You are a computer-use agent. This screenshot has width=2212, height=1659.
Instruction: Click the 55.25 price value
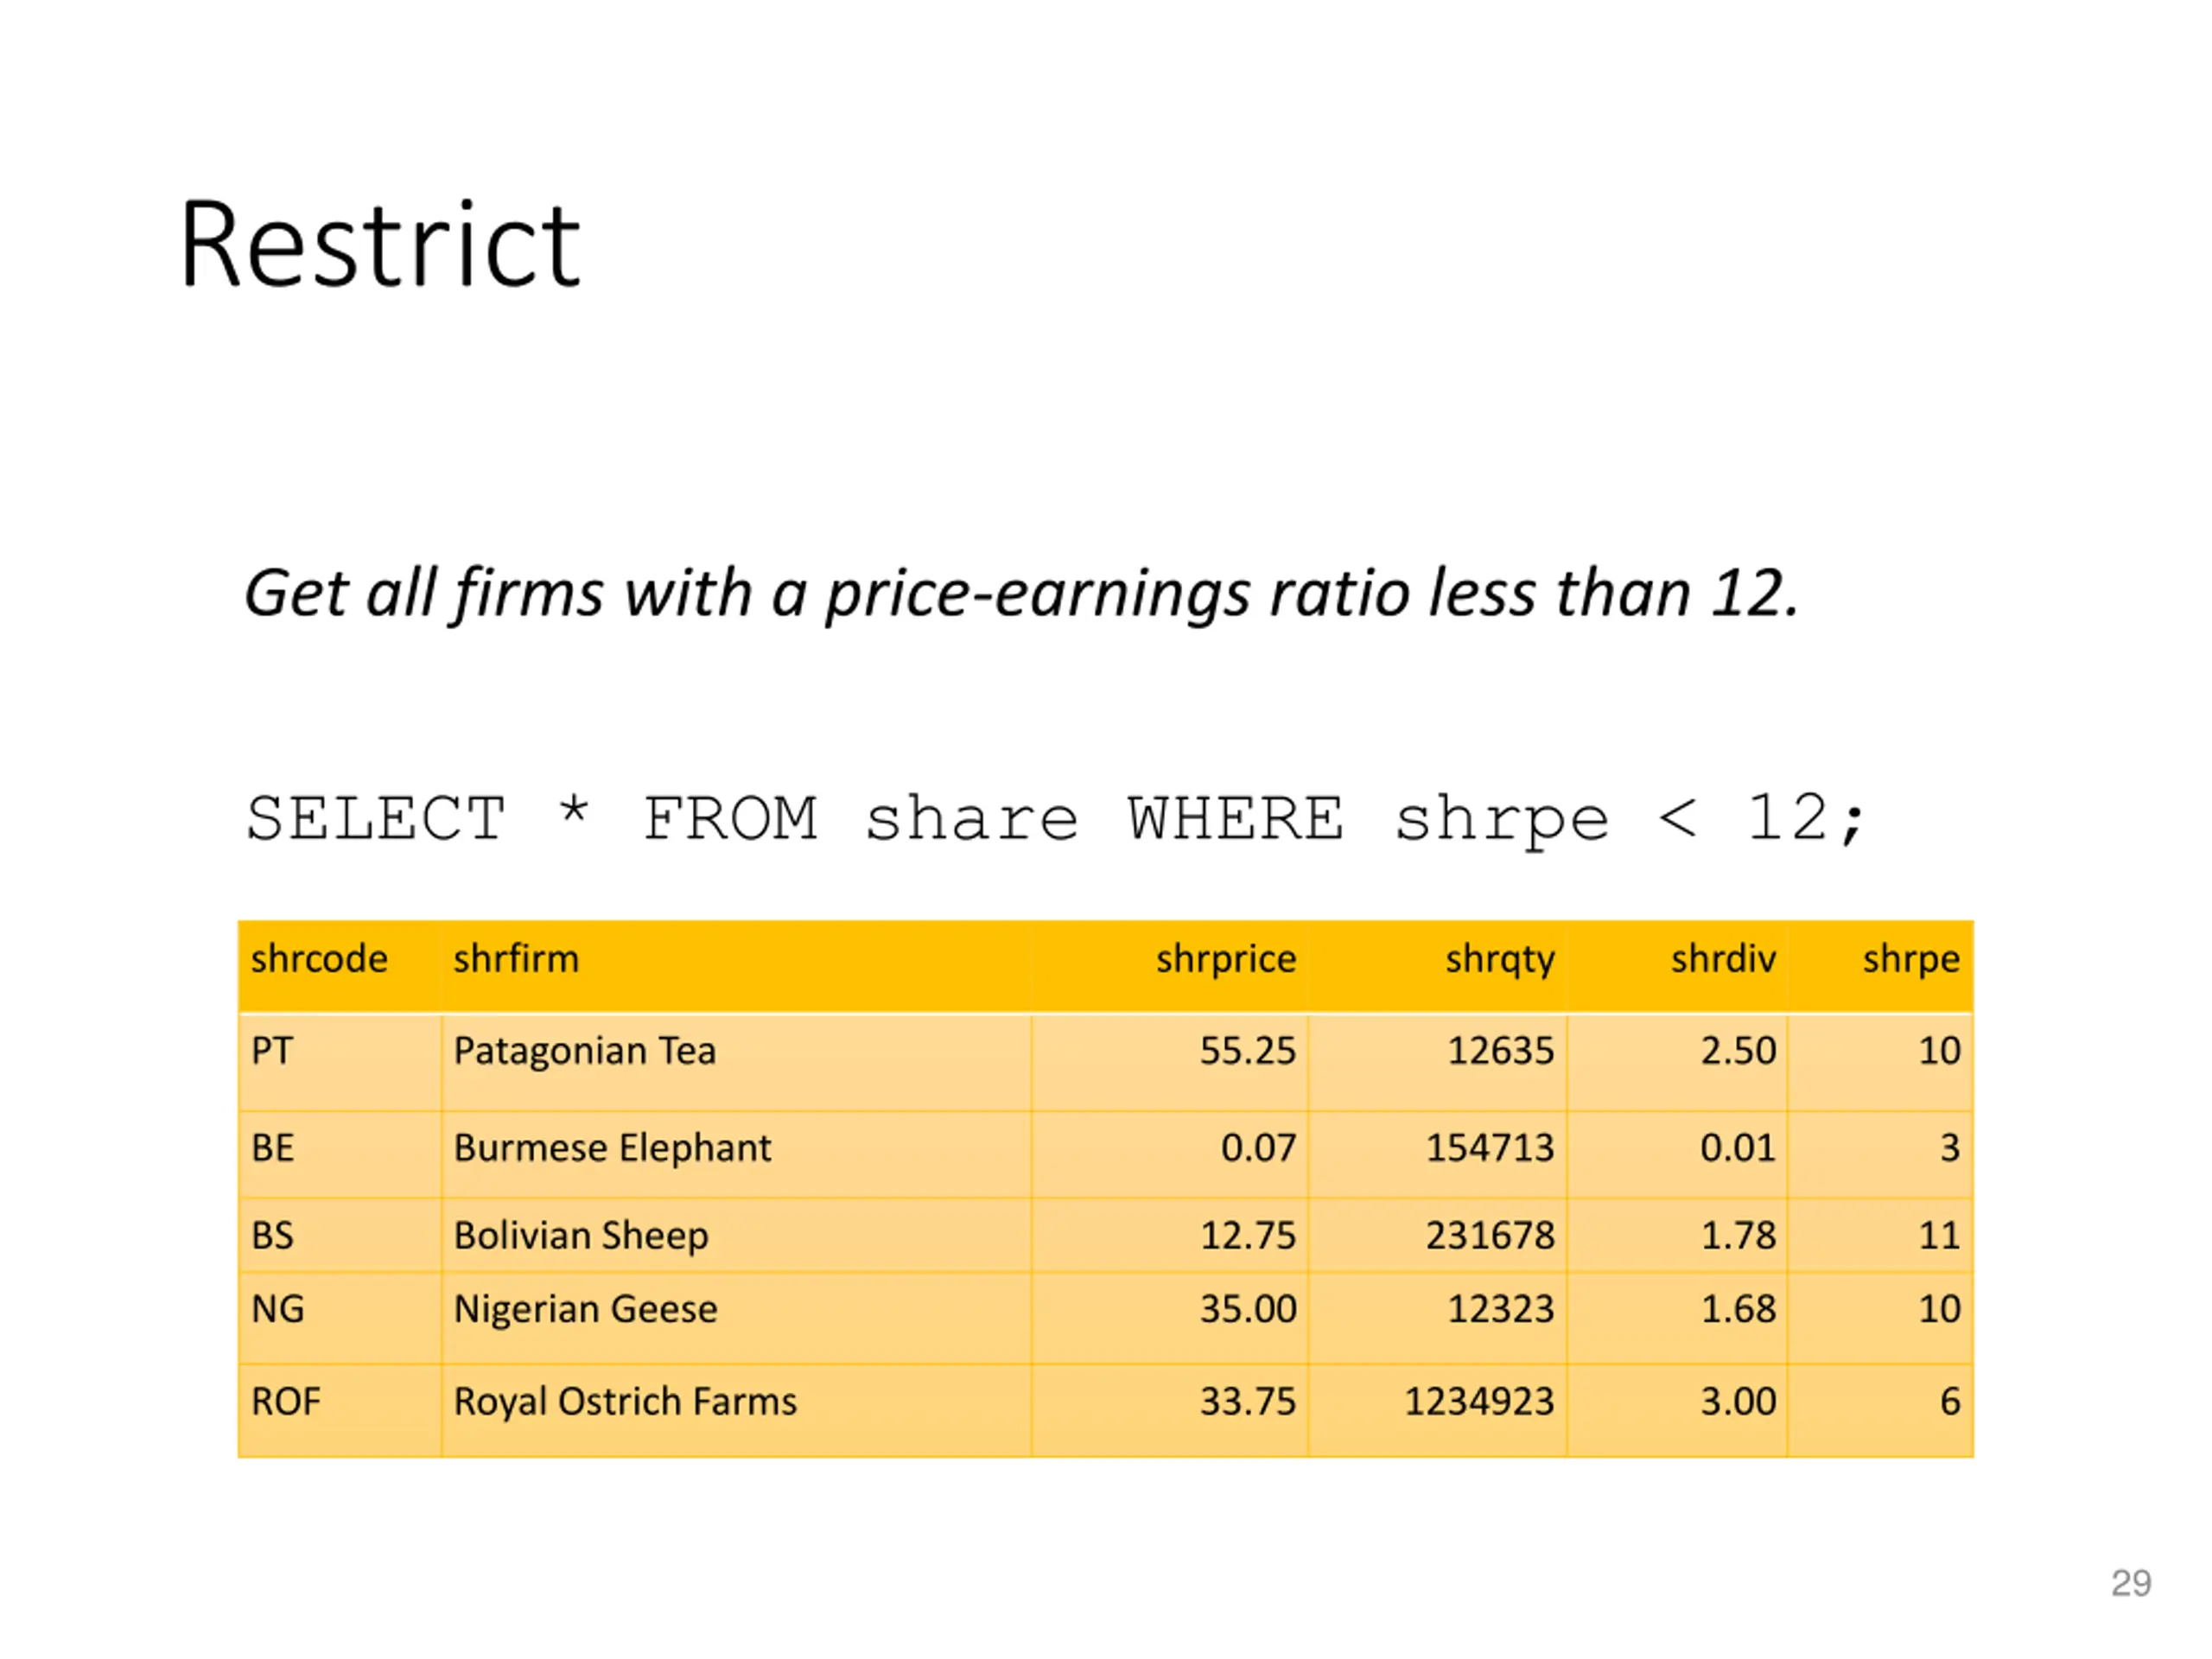pyautogui.click(x=1248, y=1051)
